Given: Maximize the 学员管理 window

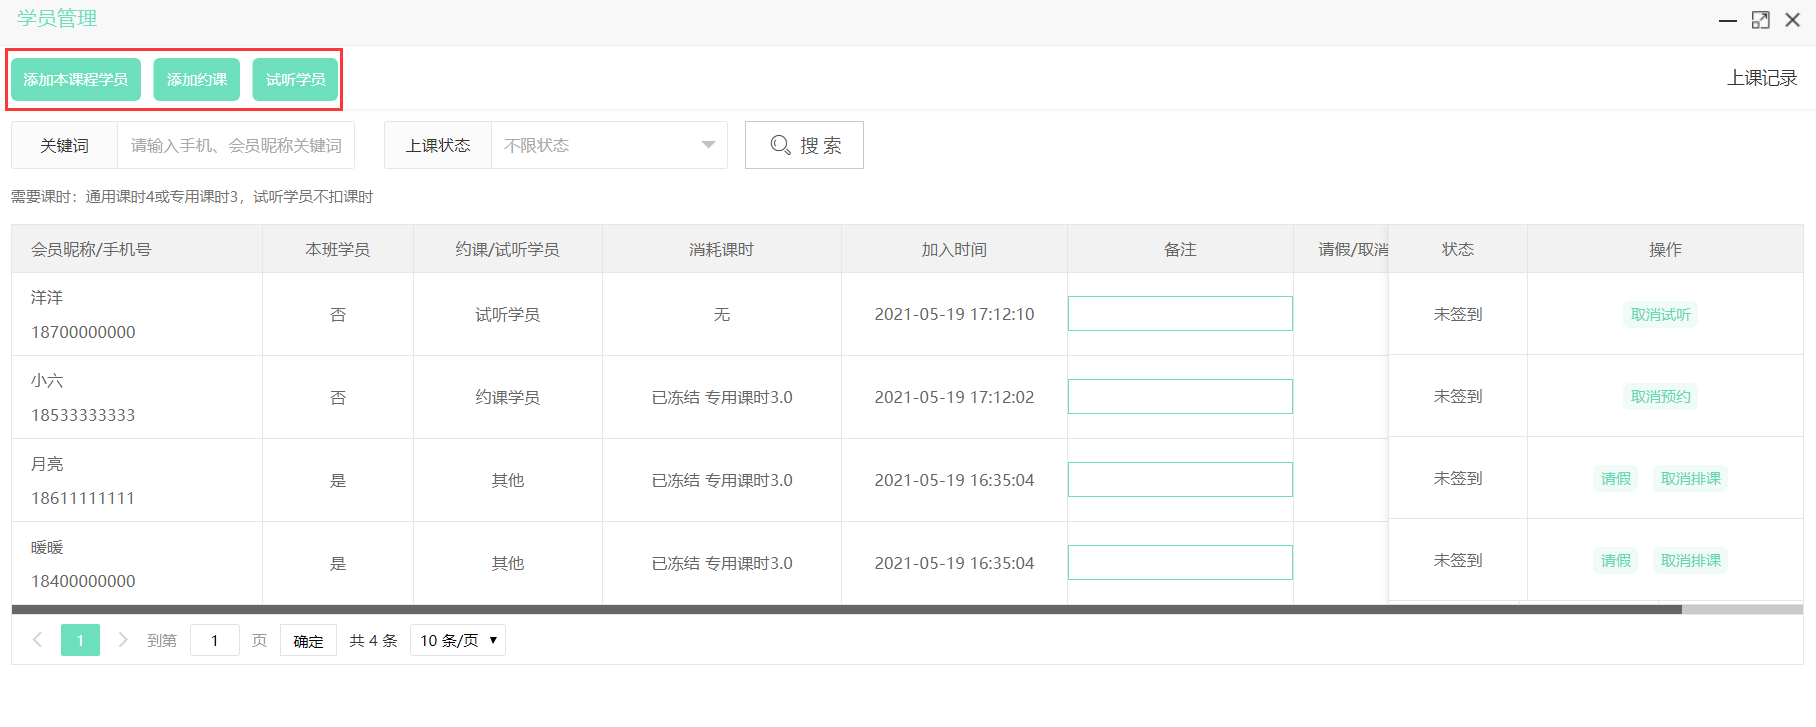Looking at the screenshot, I should (x=1761, y=20).
